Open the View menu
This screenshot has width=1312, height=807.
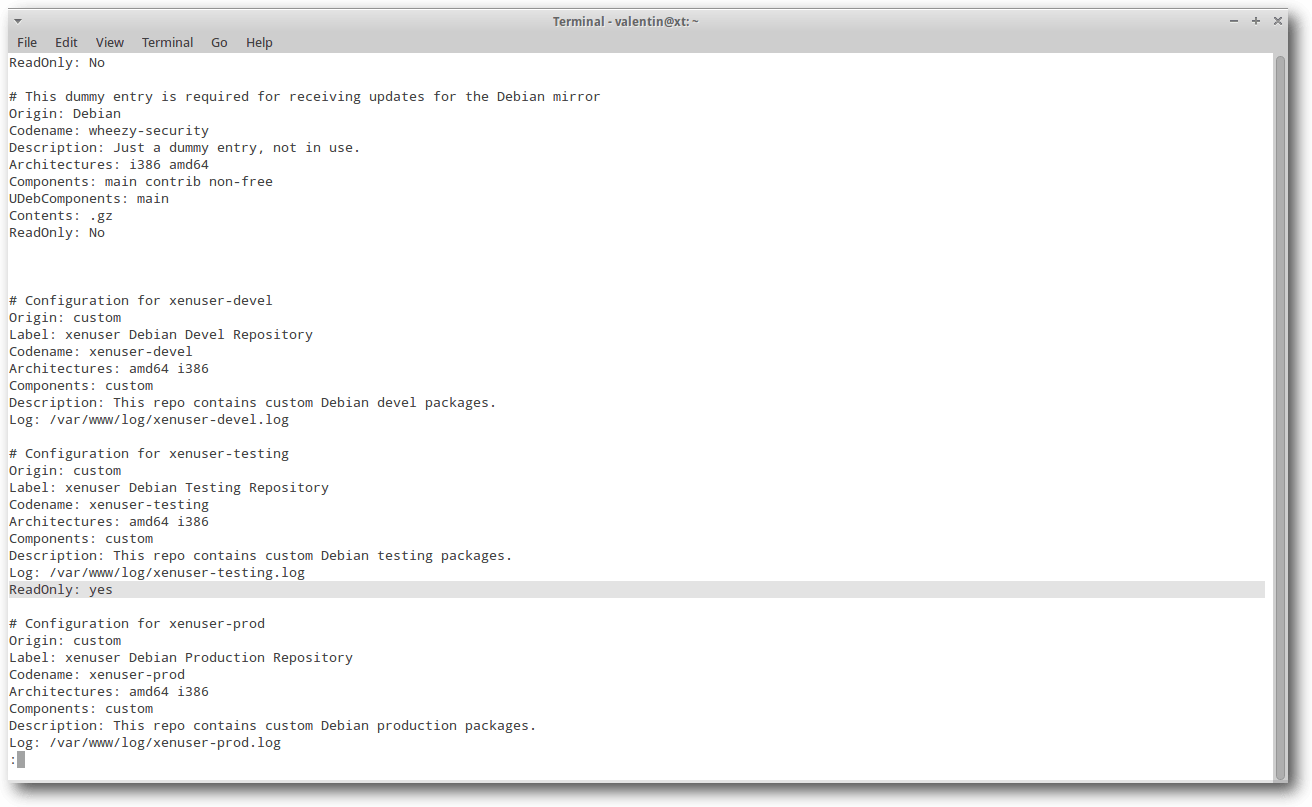tap(110, 42)
